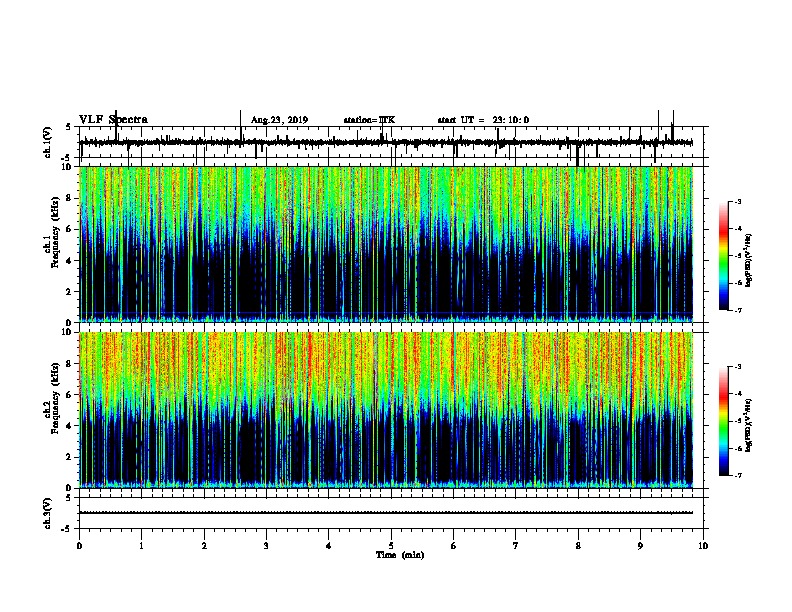This screenshot has height=612, width=792.
Task: Click time axis tick label "5"
Action: point(391,546)
